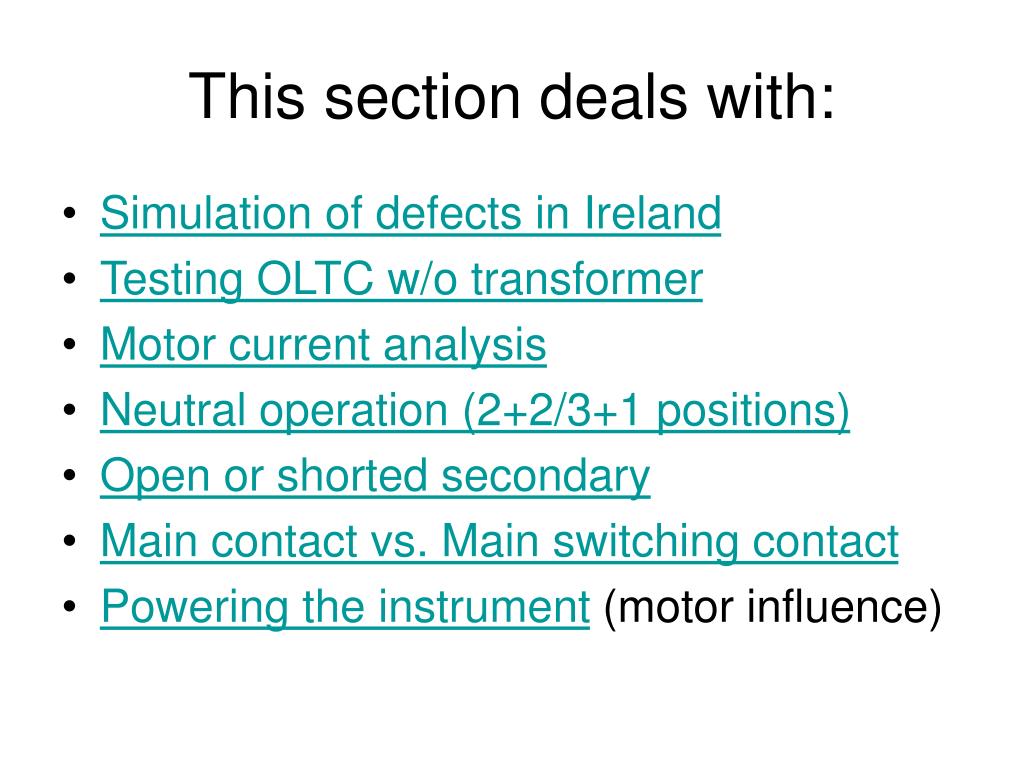Viewport: 1024px width, 768px height.
Task: Click the bullet before Open or shorted secondary
Action: pos(70,475)
